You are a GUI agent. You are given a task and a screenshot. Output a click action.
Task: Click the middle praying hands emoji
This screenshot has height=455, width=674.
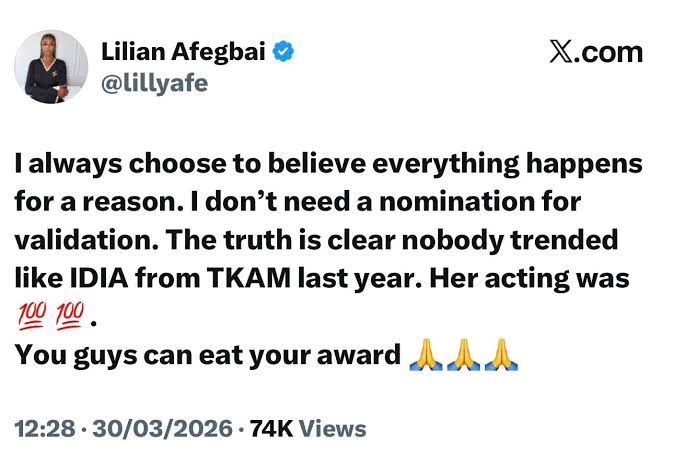tap(462, 355)
